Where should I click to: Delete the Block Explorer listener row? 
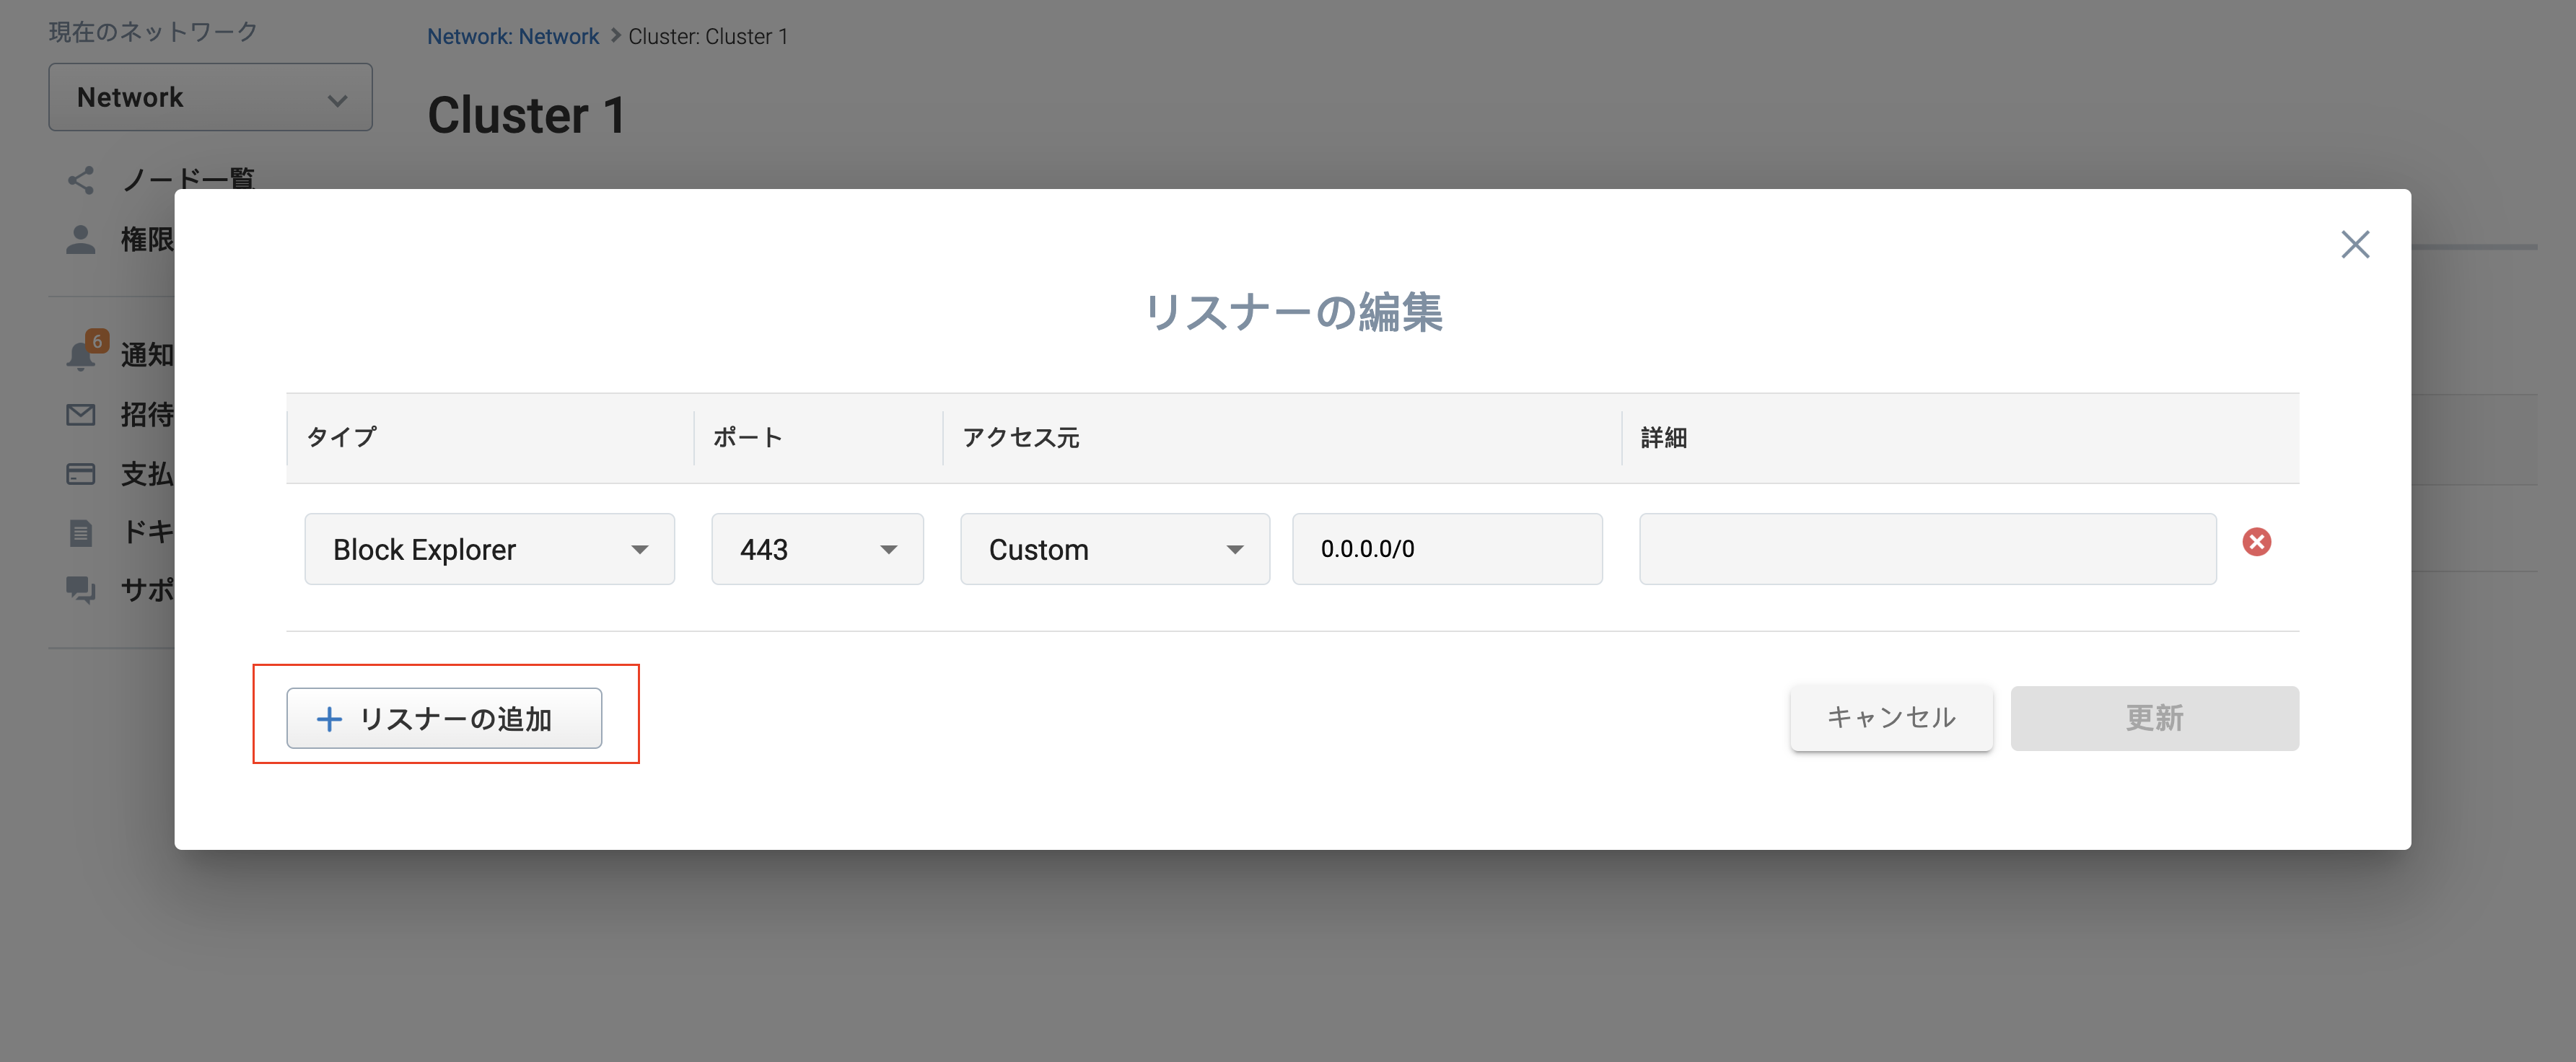2256,542
